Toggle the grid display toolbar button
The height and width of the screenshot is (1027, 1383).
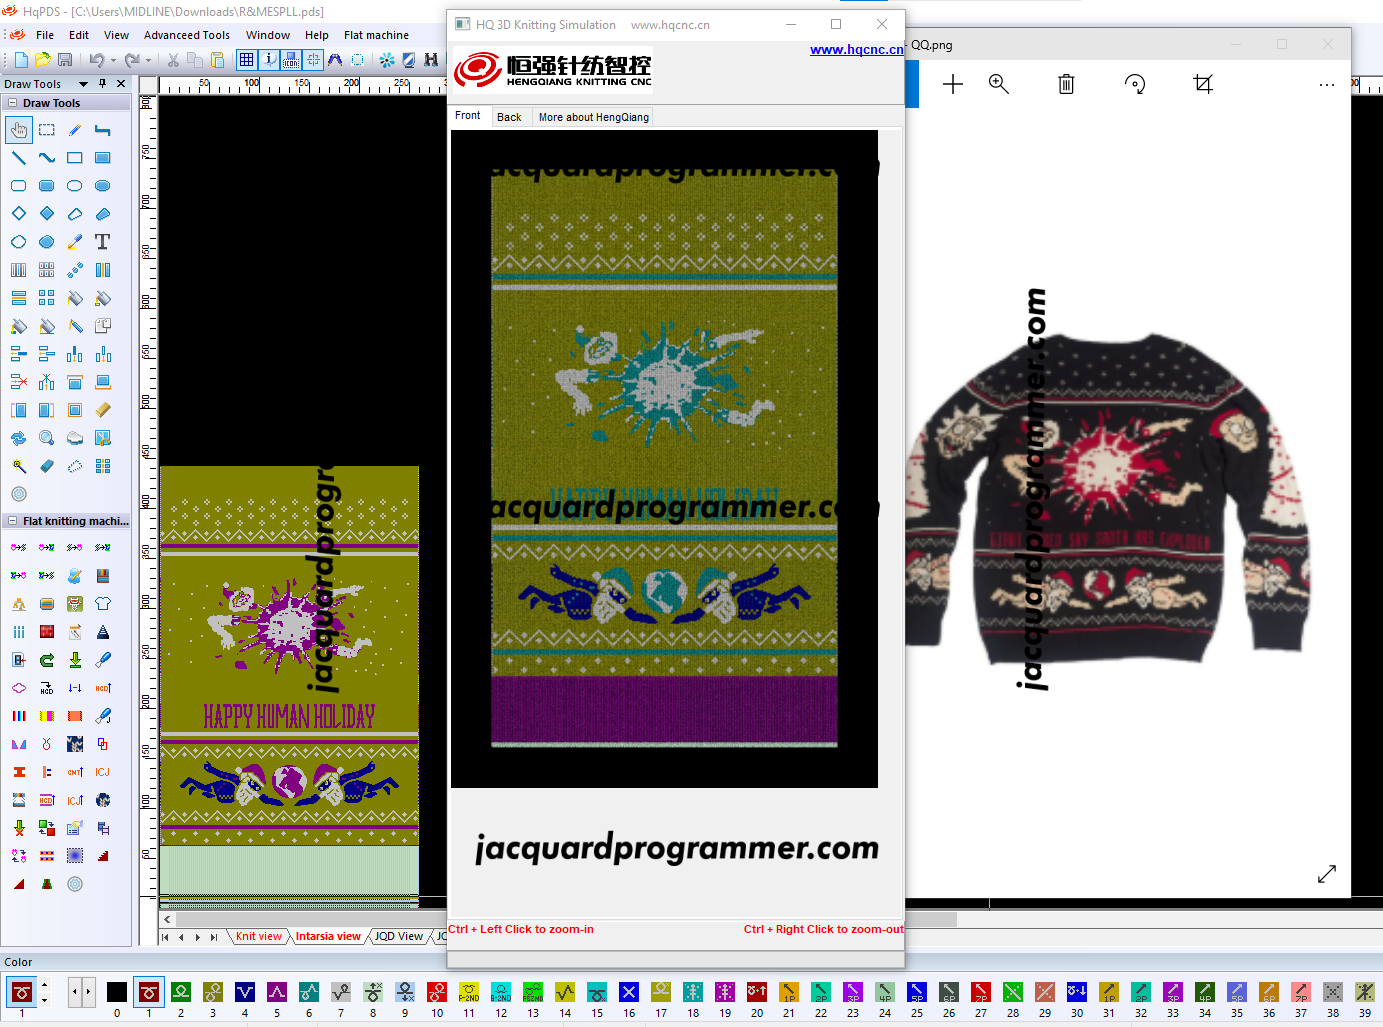pyautogui.click(x=247, y=60)
